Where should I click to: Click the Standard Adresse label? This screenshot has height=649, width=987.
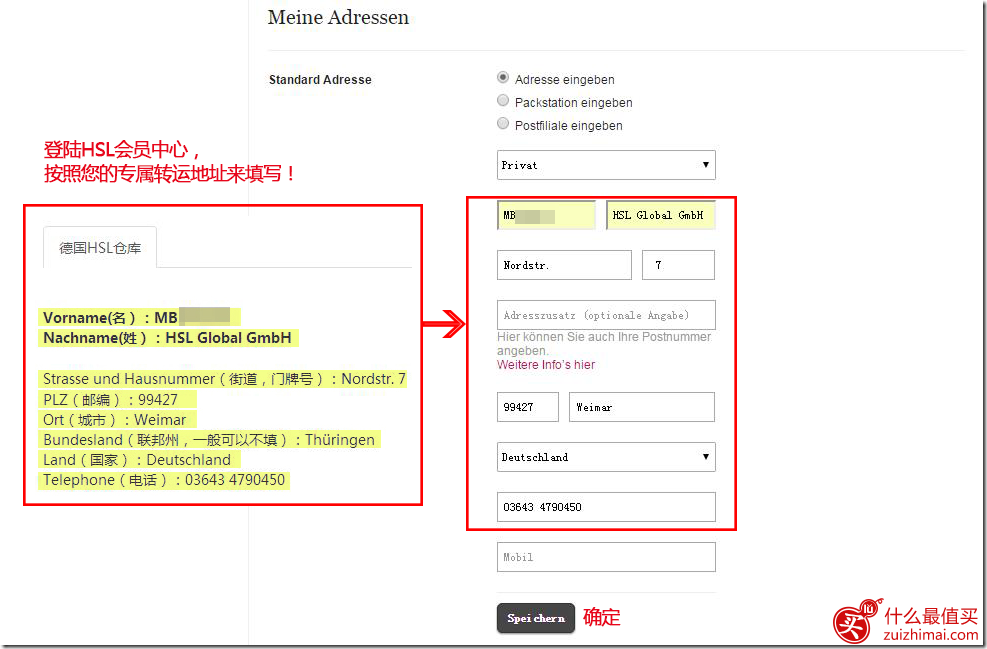point(320,80)
